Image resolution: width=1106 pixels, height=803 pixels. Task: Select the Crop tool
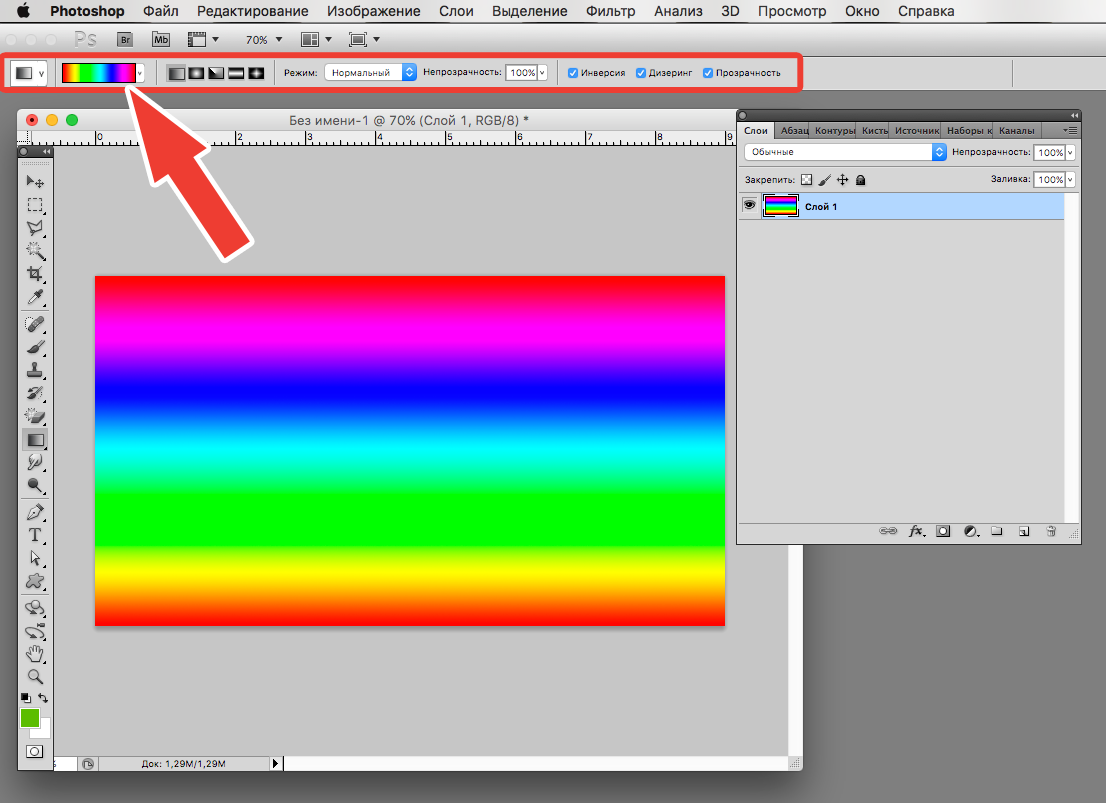[x=35, y=274]
